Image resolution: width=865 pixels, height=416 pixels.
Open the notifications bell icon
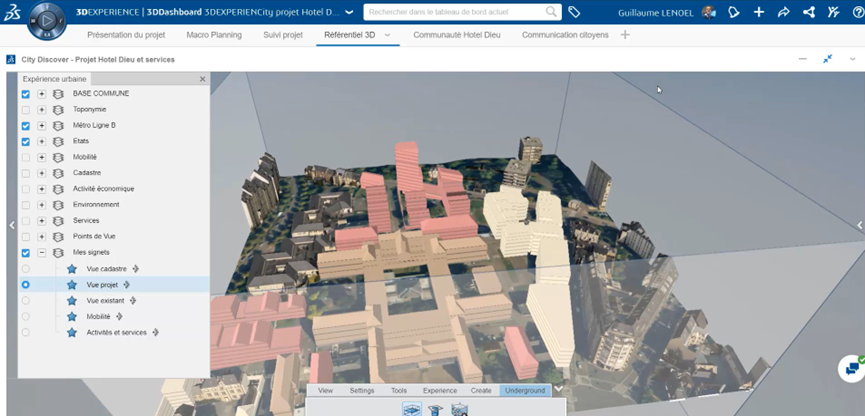[733, 12]
